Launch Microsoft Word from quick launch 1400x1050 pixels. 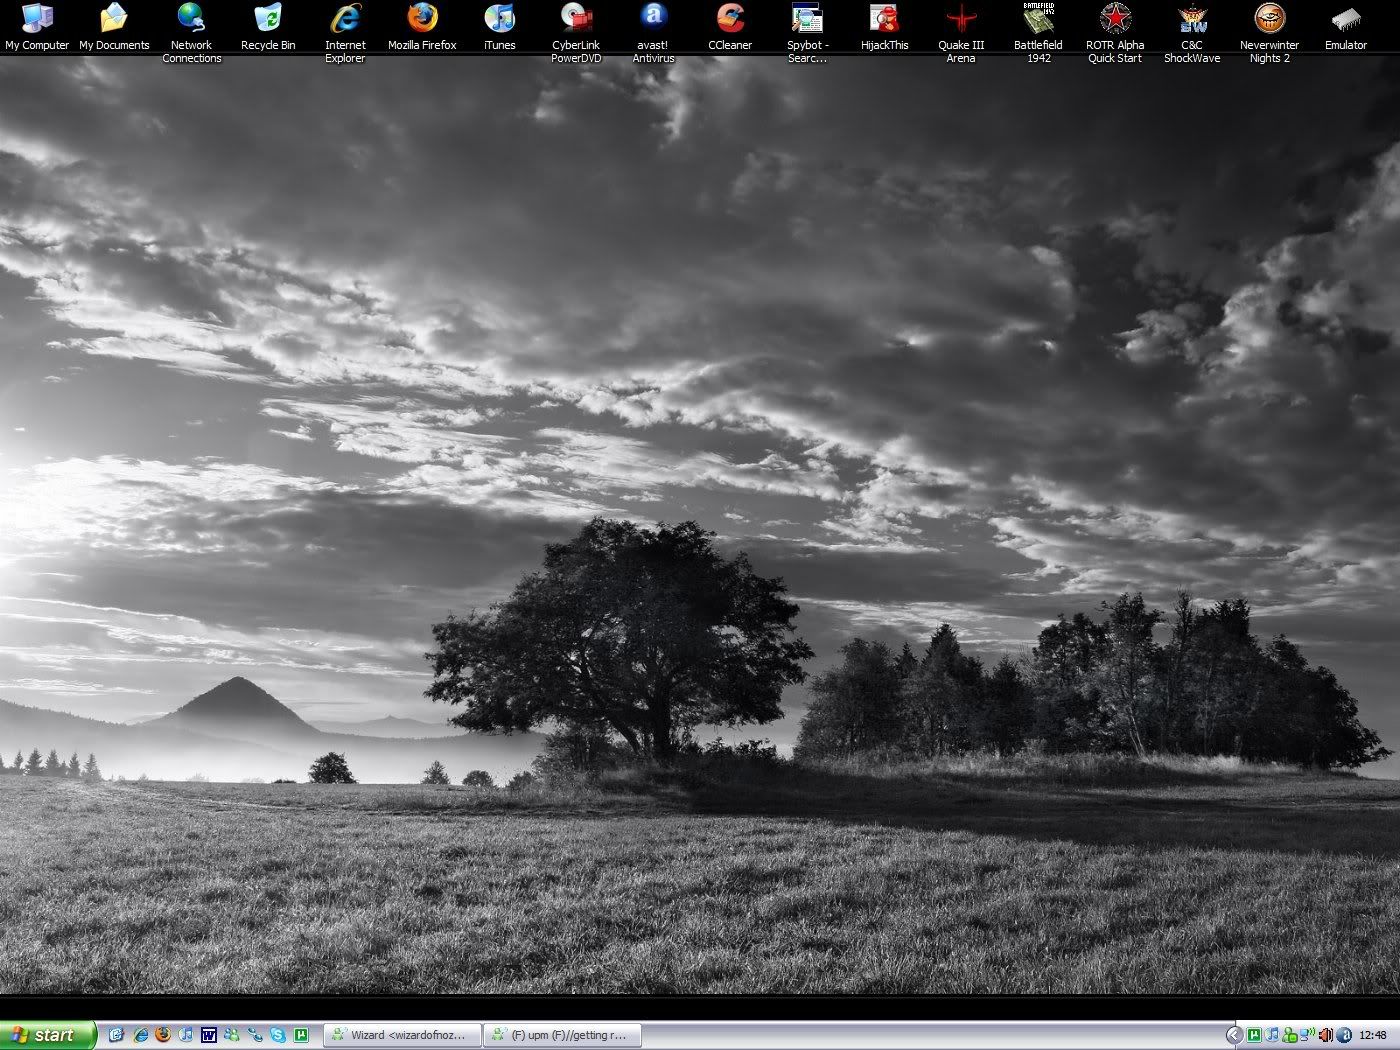click(209, 1035)
